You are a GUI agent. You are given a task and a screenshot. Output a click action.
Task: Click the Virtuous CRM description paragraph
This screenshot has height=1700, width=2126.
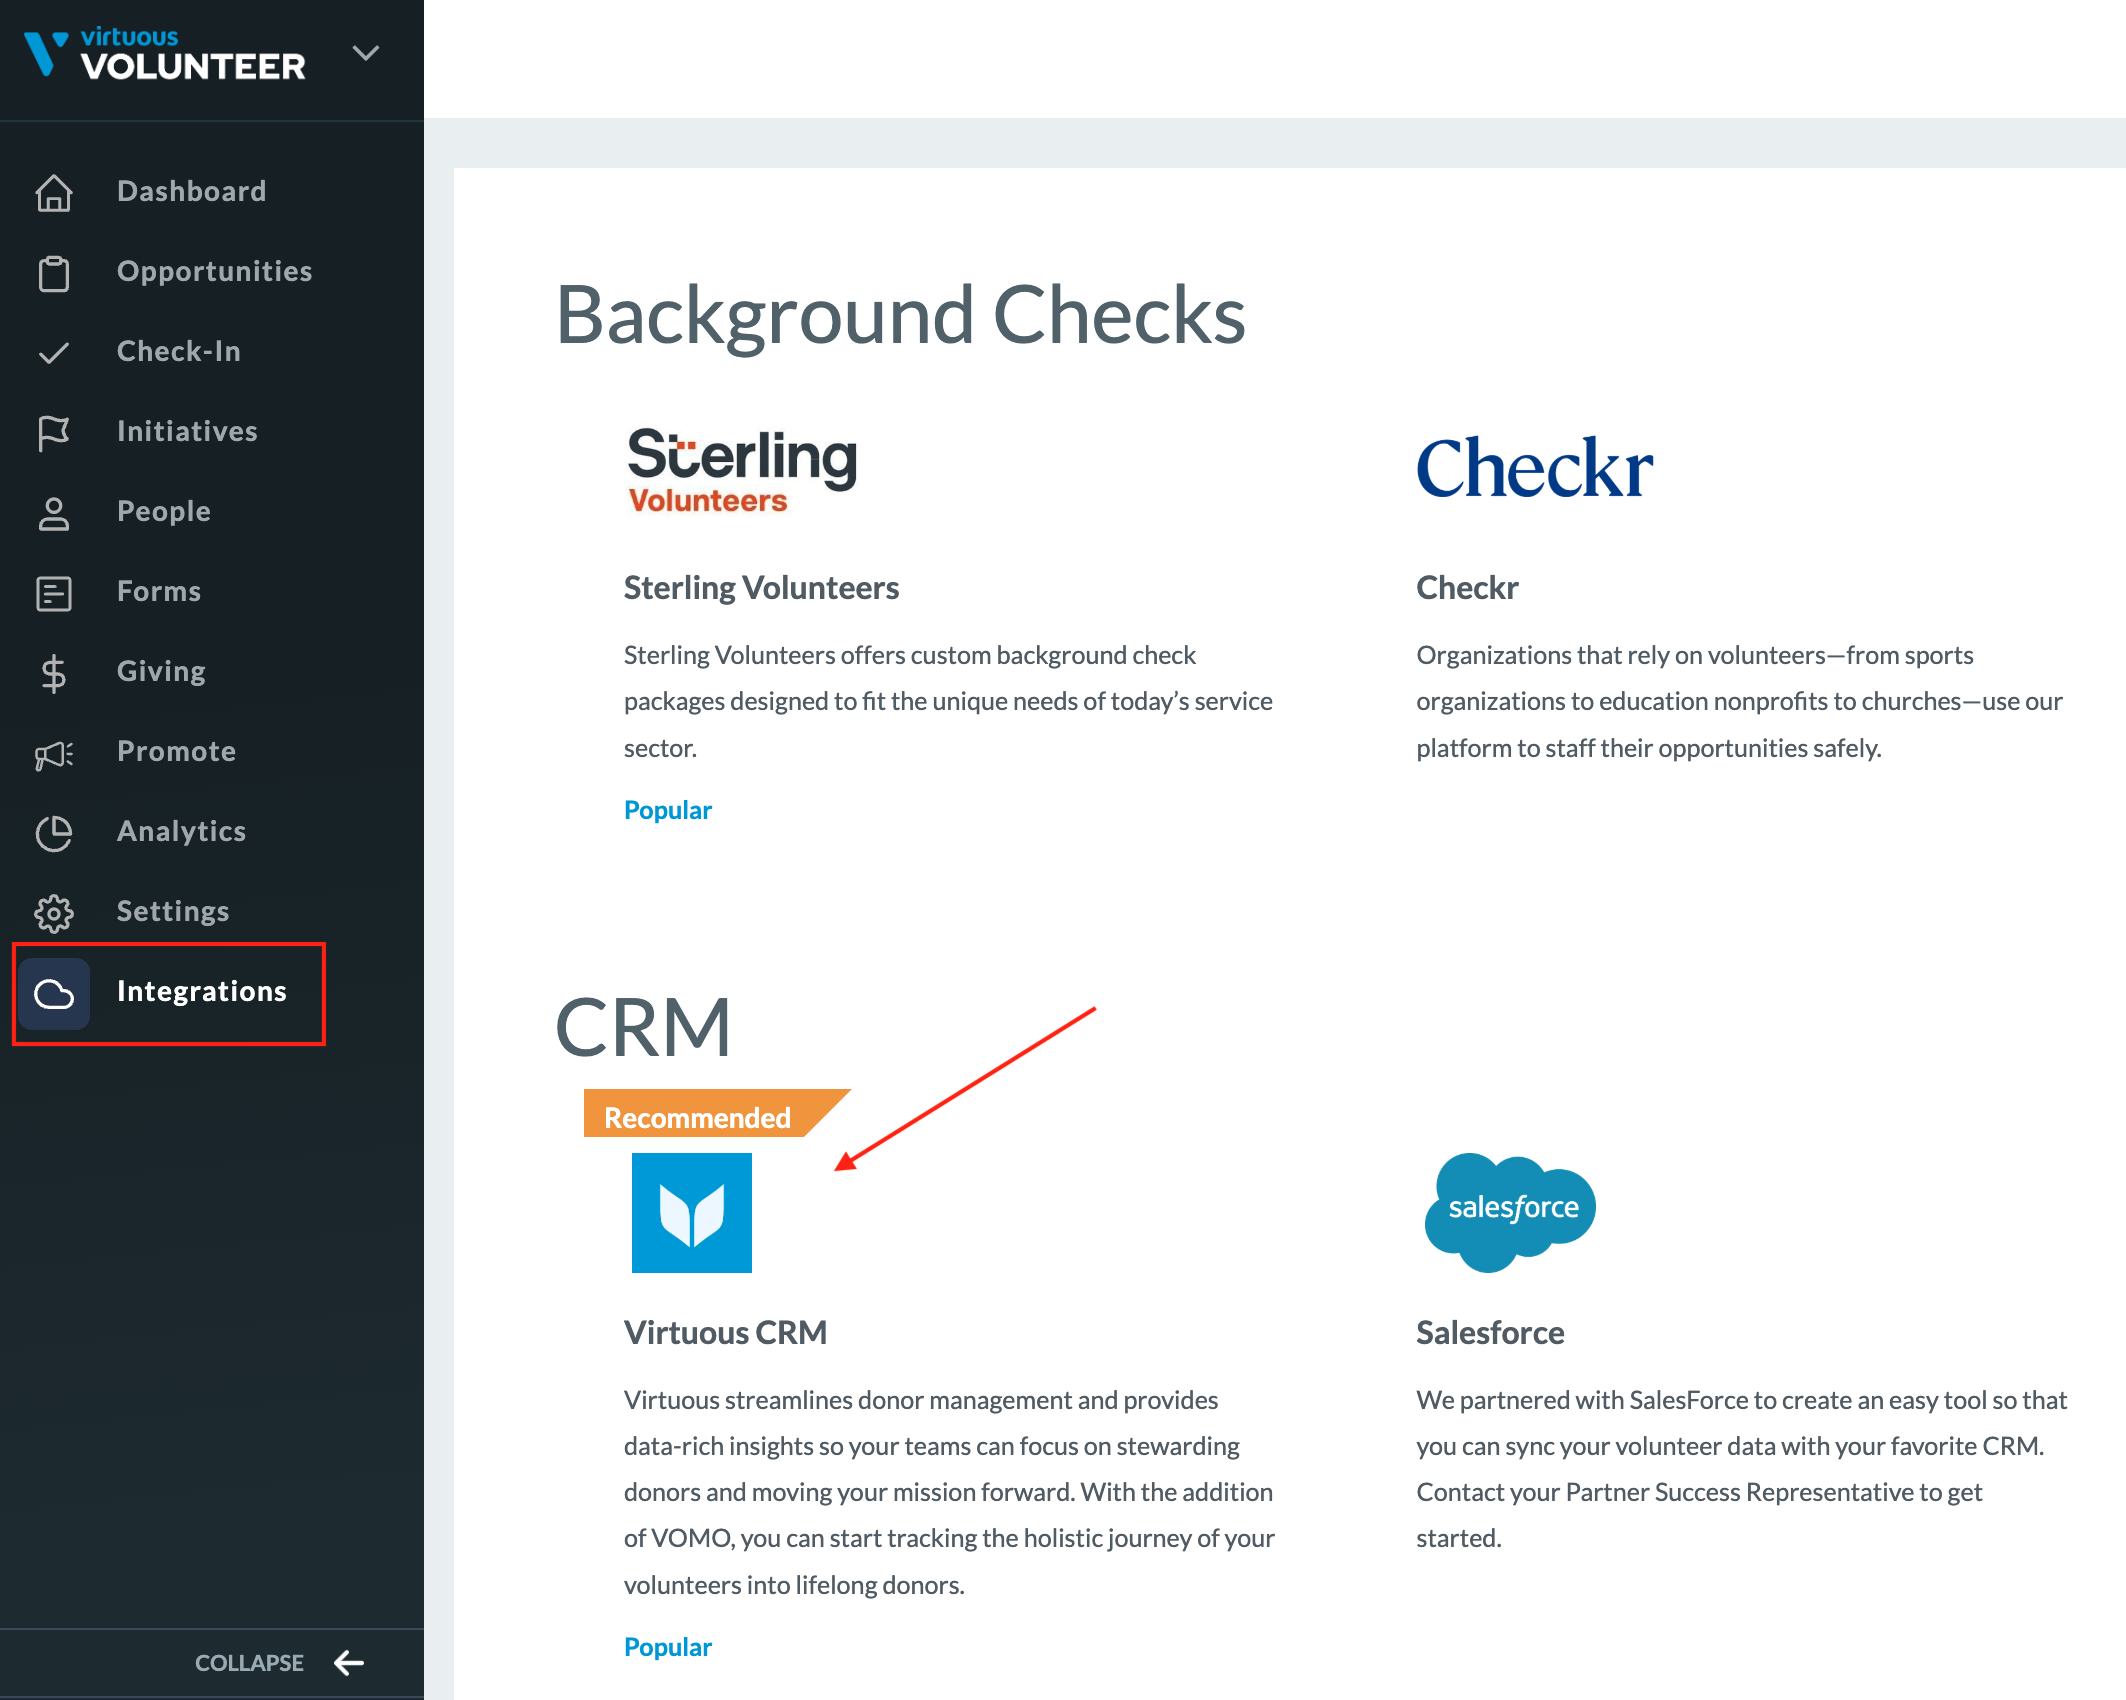[949, 1493]
